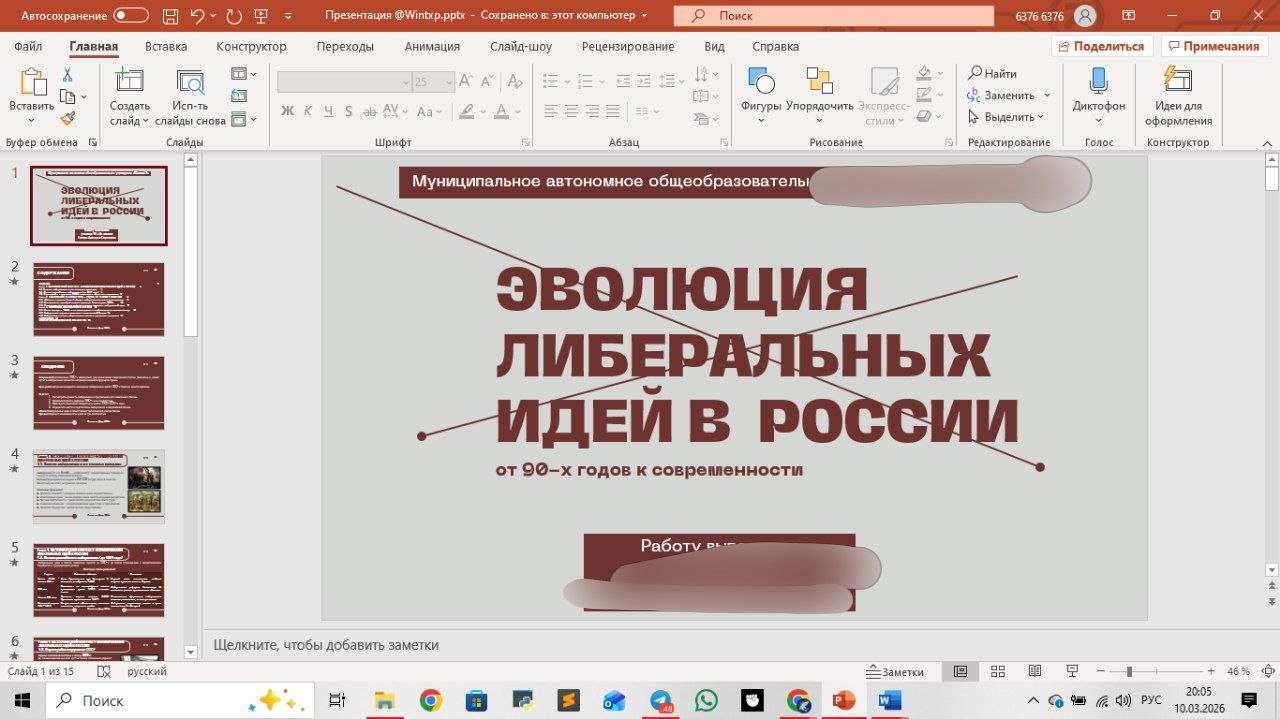The image size is (1280, 719).
Task: Click the Диктофон microphone icon
Action: [x=1098, y=82]
